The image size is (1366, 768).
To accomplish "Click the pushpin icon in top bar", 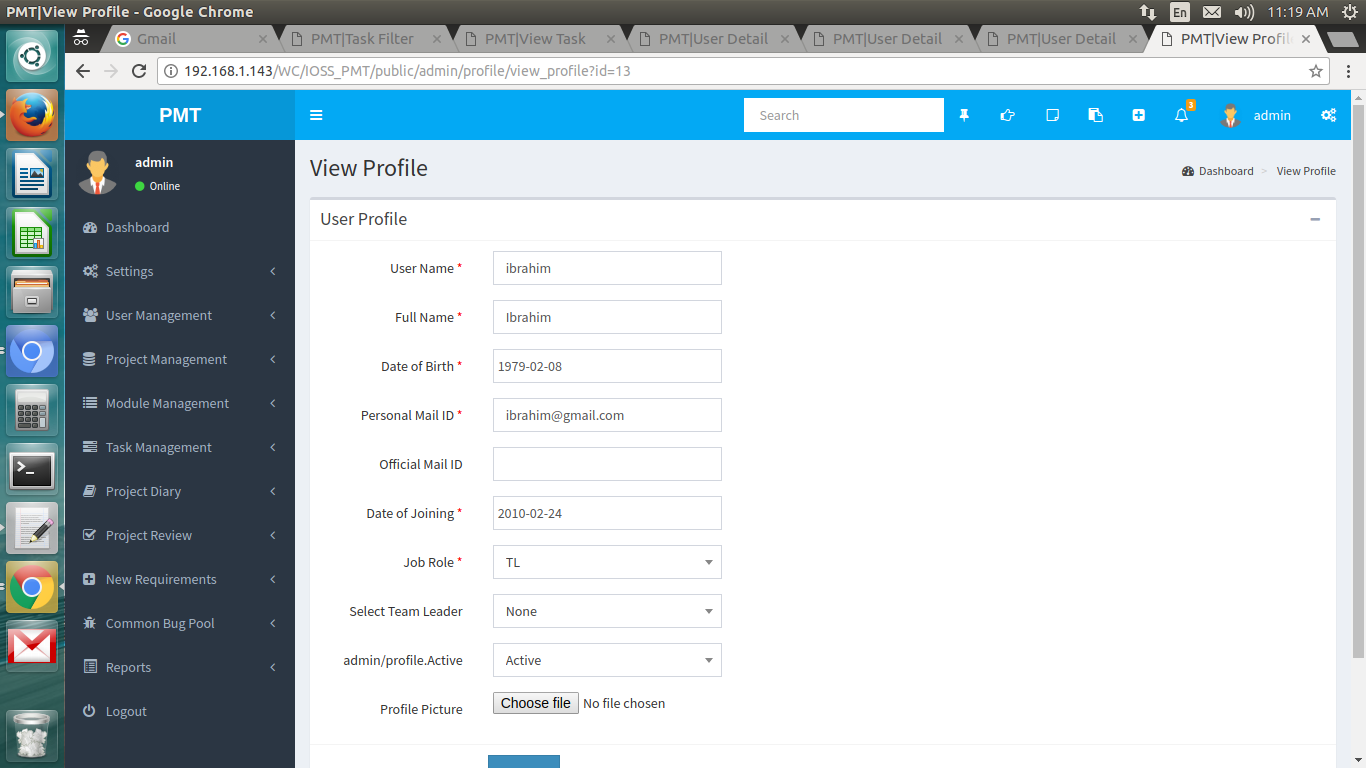I will point(964,115).
